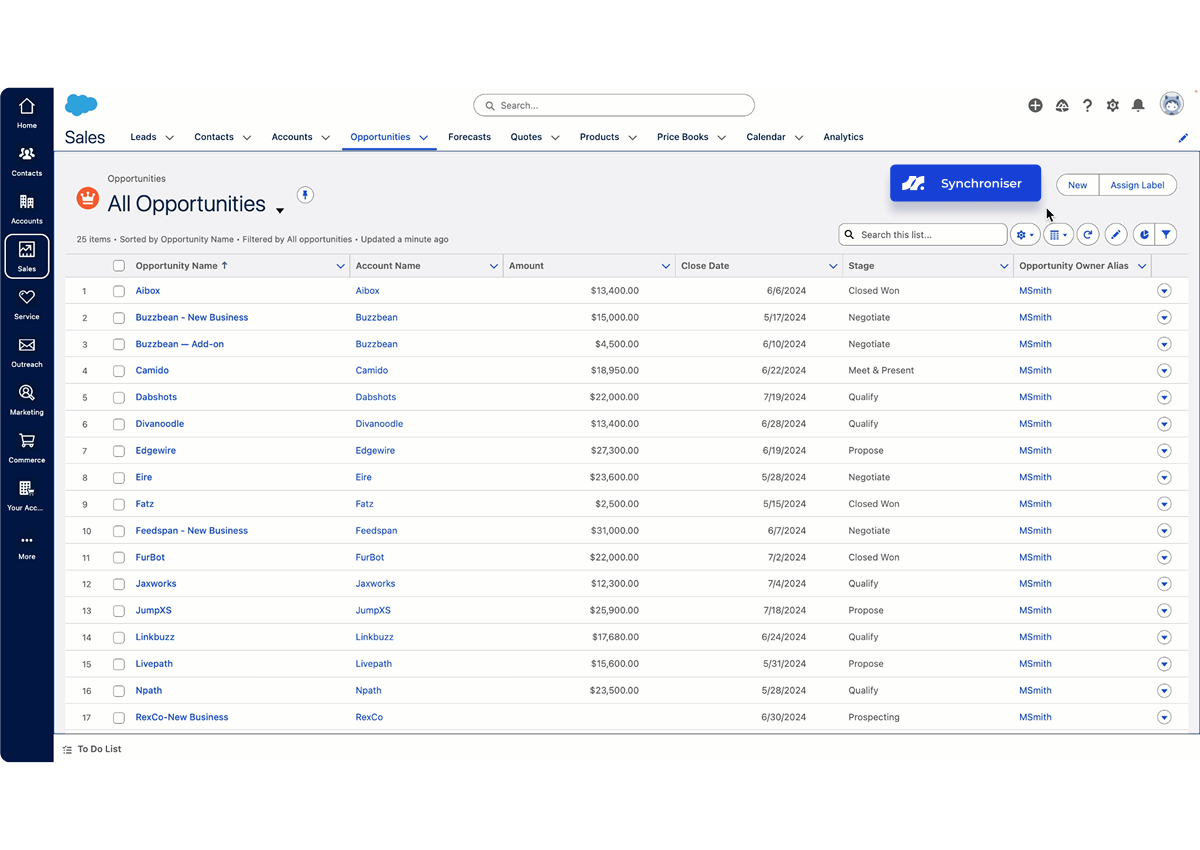Open the Analytics tab
The height and width of the screenshot is (850, 1200).
coord(843,137)
